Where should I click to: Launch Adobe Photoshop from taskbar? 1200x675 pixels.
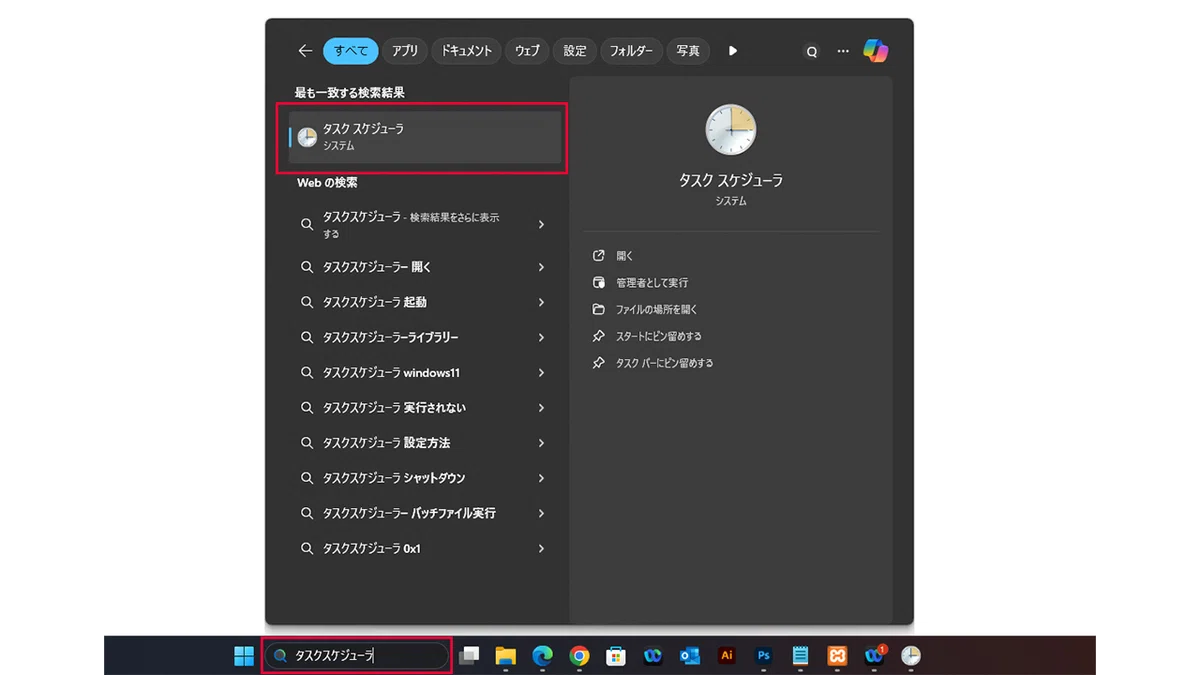point(764,656)
